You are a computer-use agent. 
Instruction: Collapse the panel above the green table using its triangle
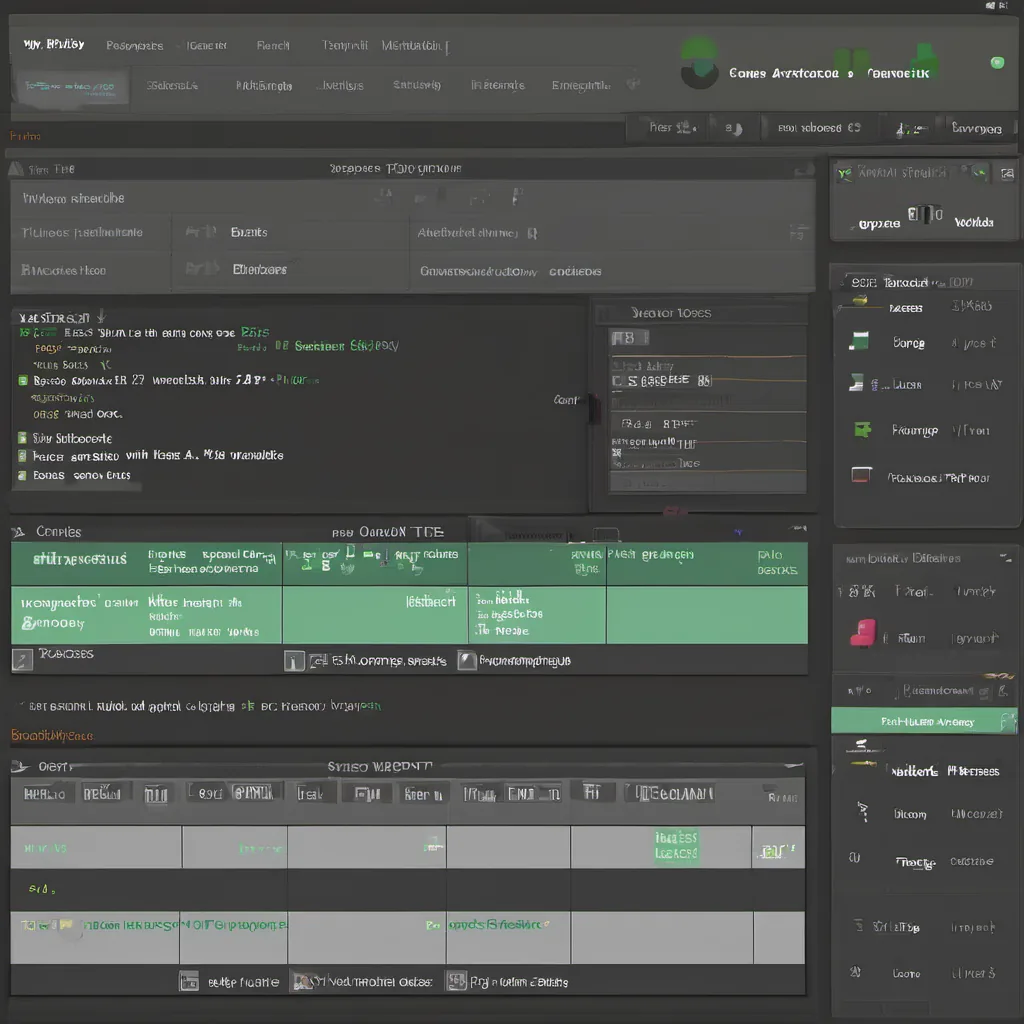pos(17,532)
